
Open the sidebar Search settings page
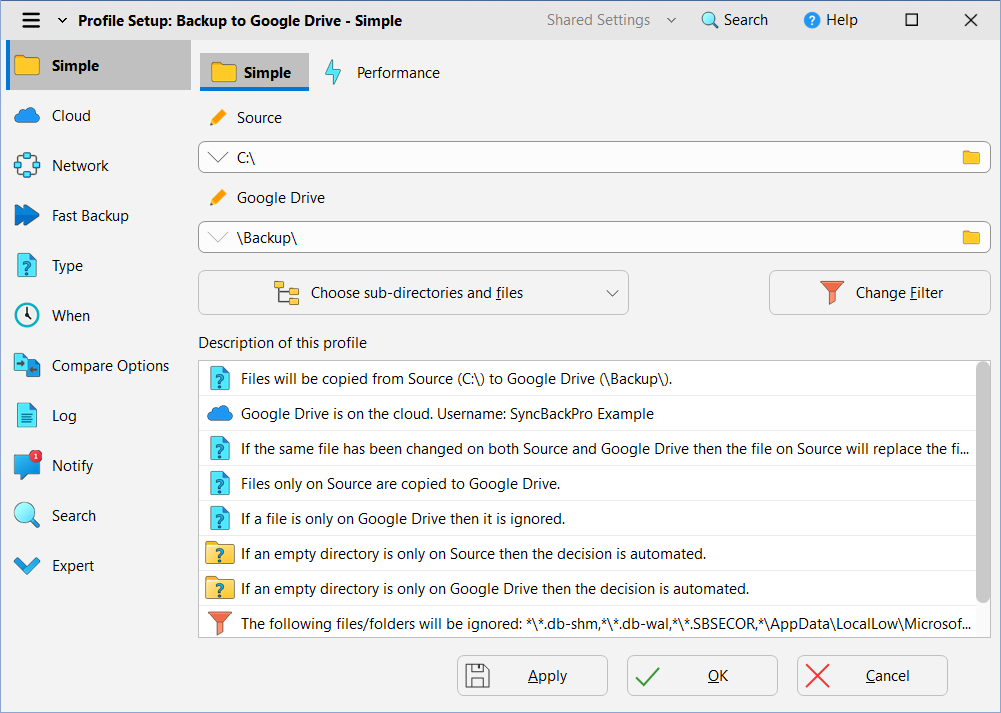coord(99,516)
